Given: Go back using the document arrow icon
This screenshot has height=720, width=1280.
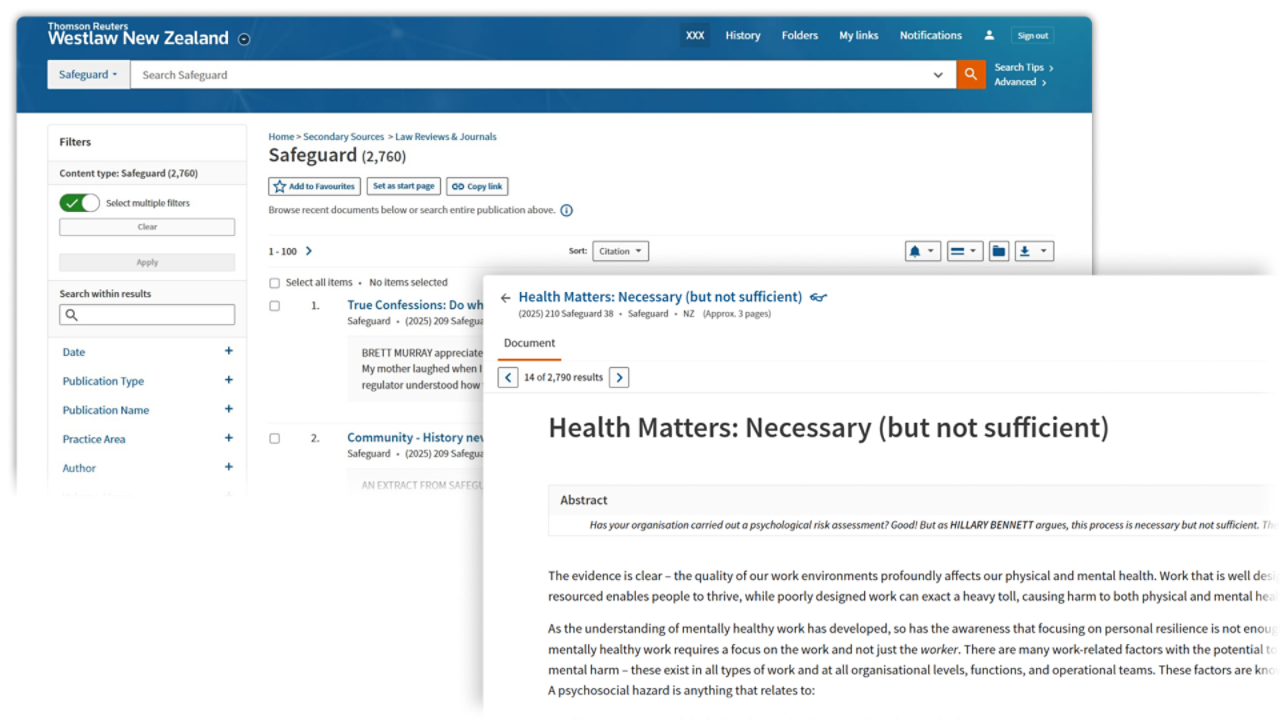Looking at the screenshot, I should point(505,298).
